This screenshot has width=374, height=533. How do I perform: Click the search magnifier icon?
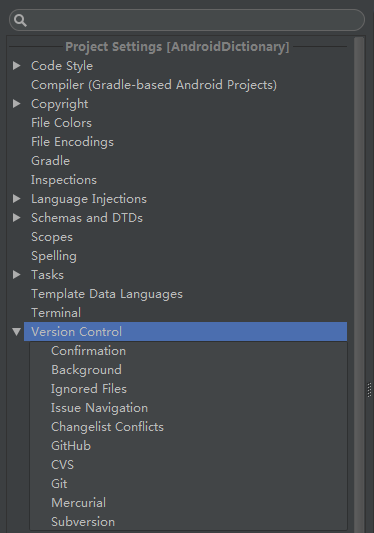[x=20, y=20]
